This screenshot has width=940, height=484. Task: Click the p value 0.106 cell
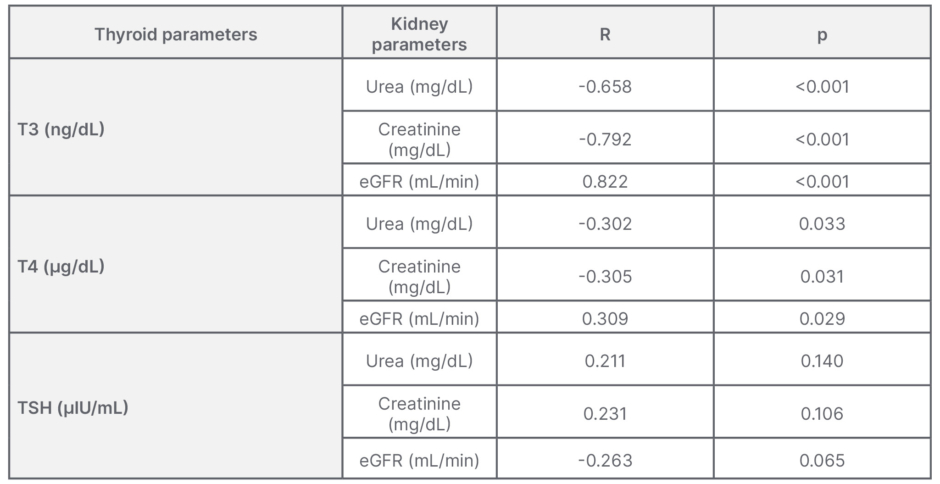(822, 413)
